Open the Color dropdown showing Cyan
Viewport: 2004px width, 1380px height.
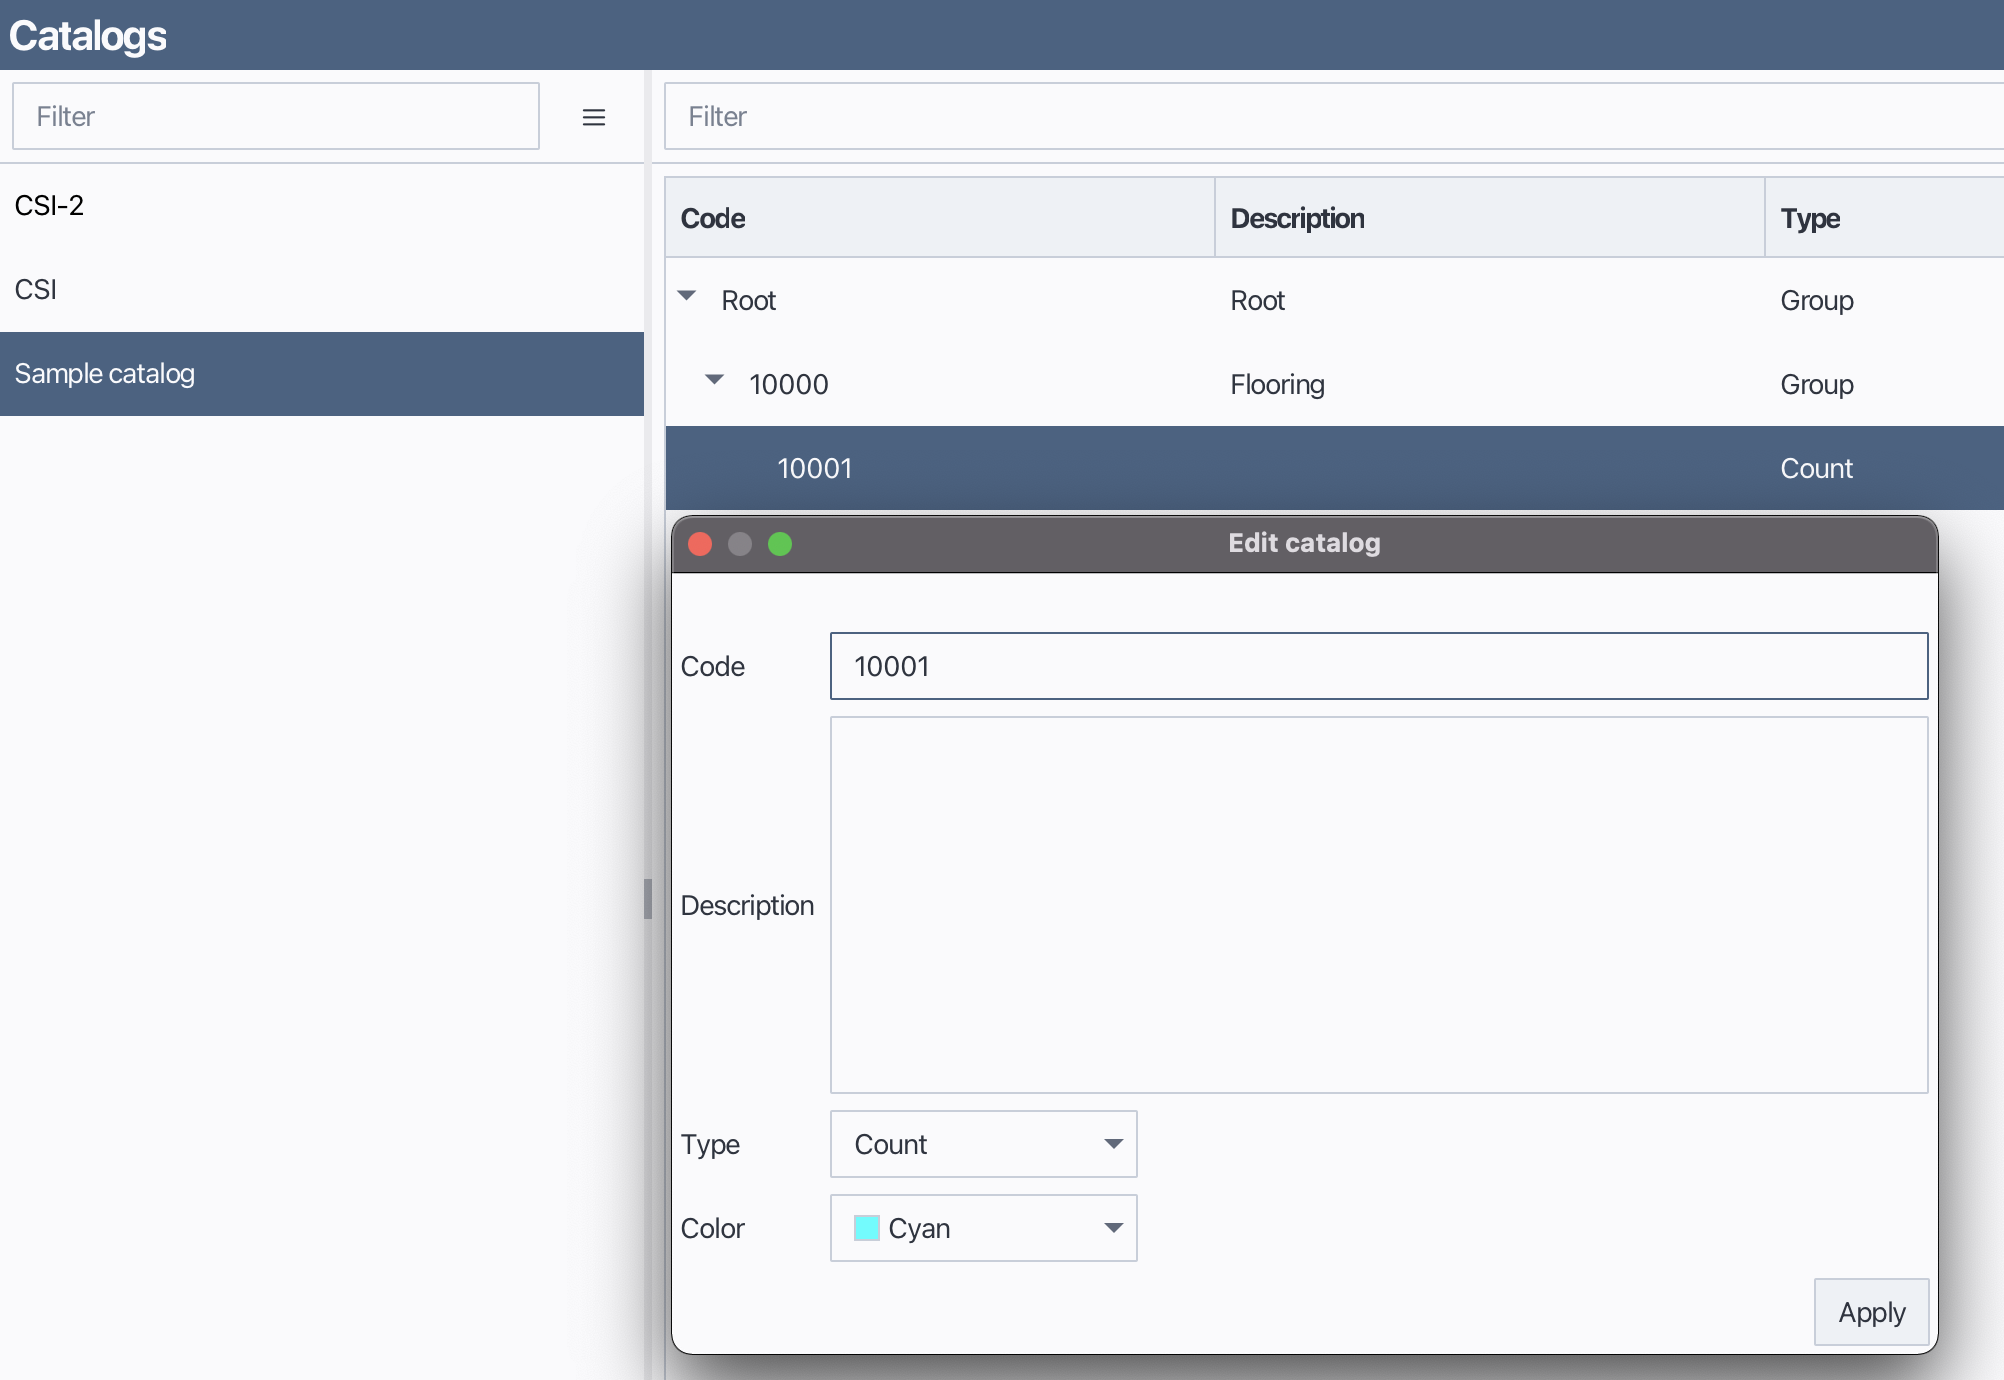[x=983, y=1228]
